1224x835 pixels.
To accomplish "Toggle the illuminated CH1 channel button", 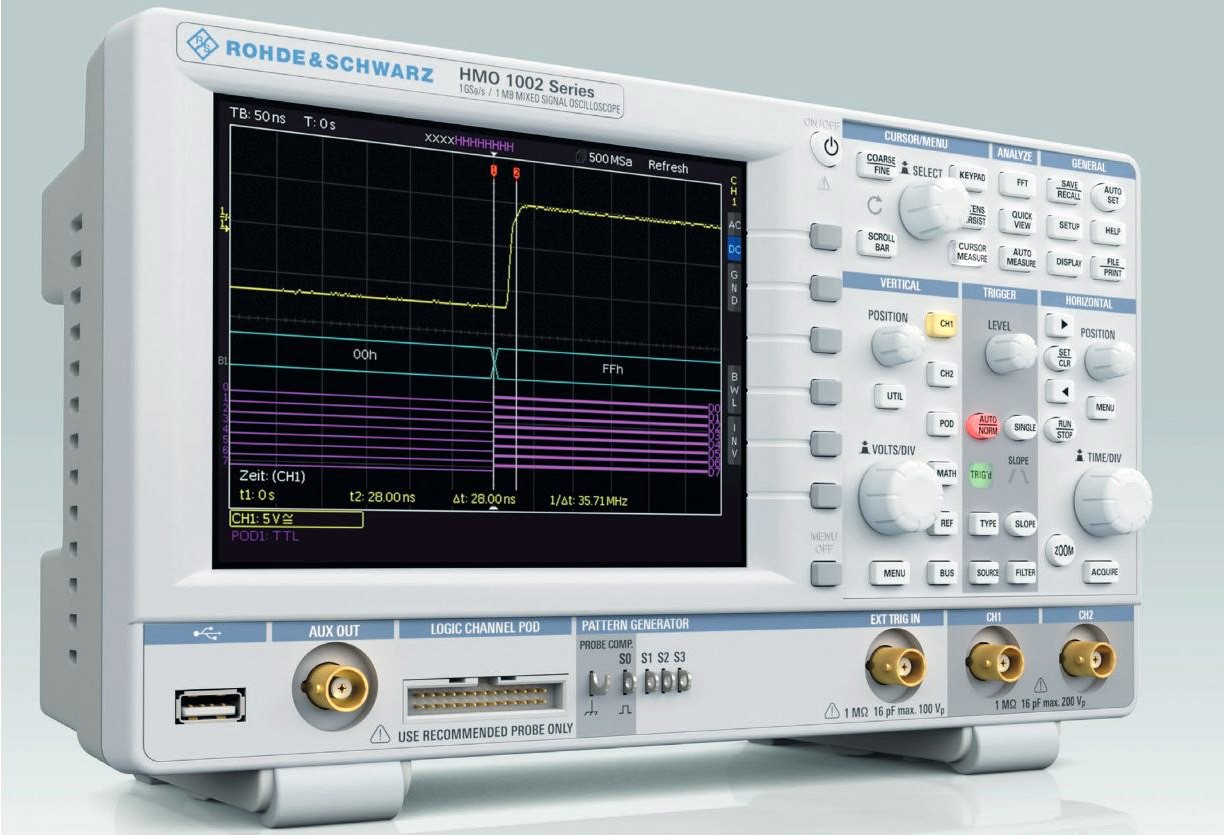I will [x=940, y=325].
